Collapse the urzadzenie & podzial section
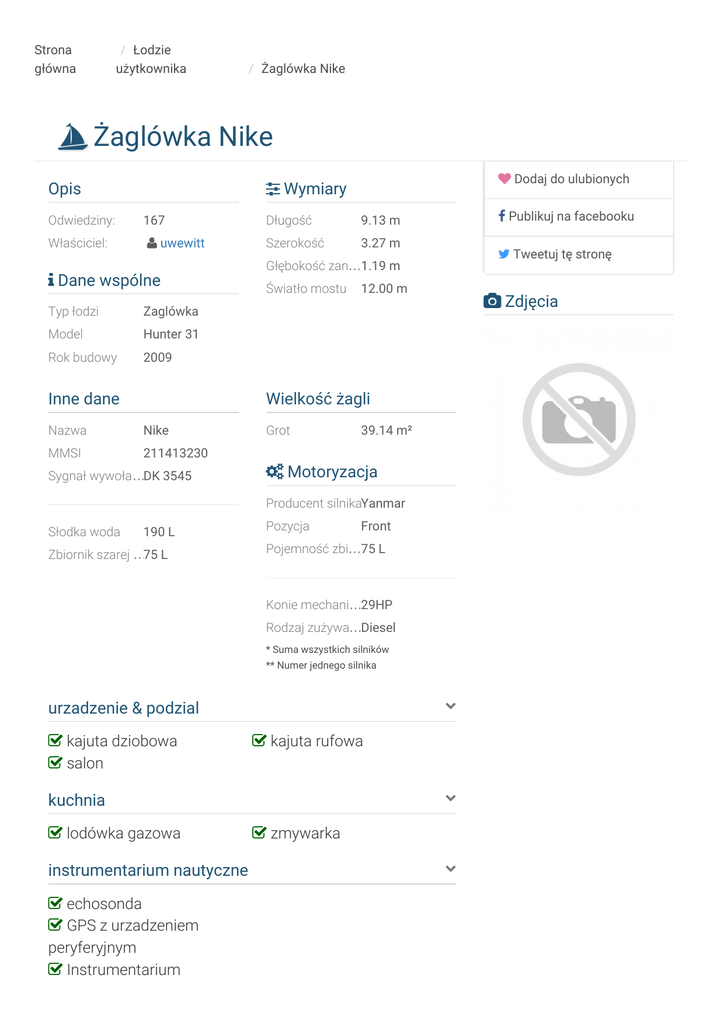The width and height of the screenshot is (724, 1024). tap(450, 707)
